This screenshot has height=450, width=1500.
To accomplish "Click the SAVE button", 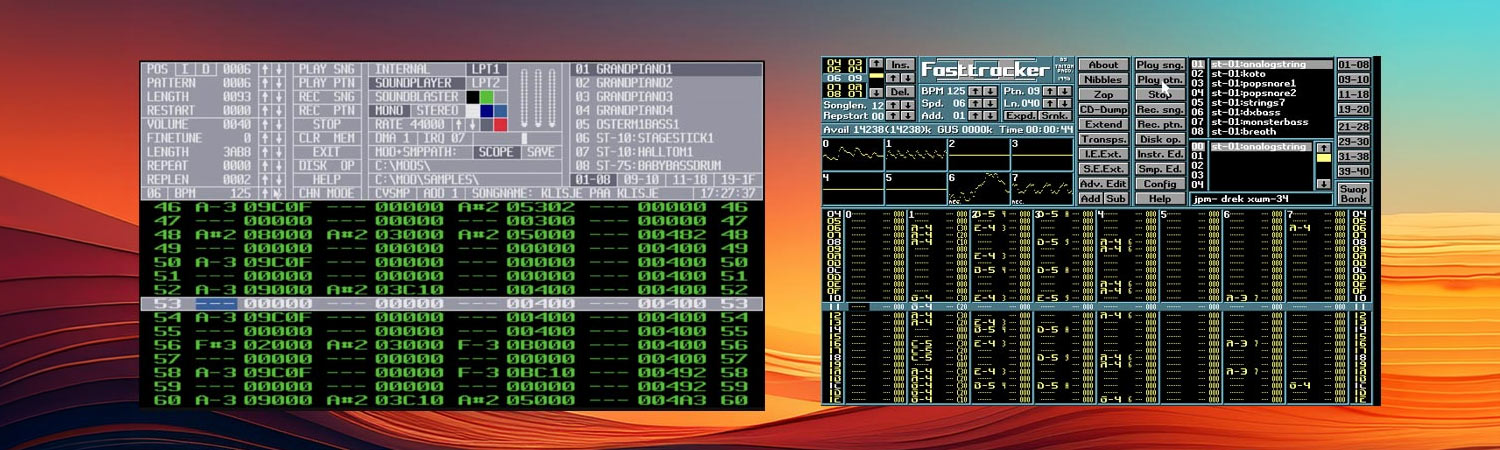I will 541,152.
